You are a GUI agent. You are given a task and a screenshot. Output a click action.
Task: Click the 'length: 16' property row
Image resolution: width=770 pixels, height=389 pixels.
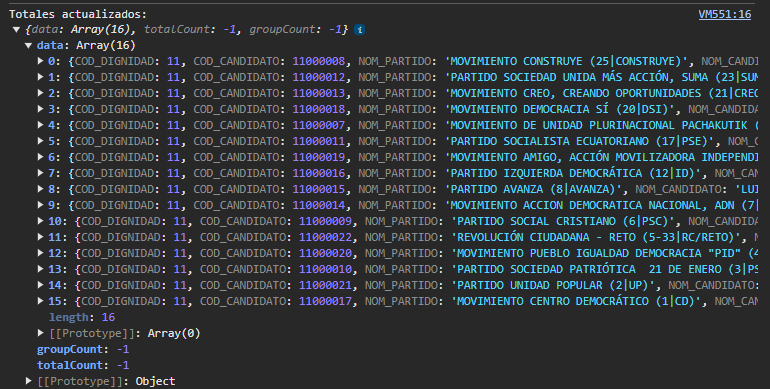point(82,317)
